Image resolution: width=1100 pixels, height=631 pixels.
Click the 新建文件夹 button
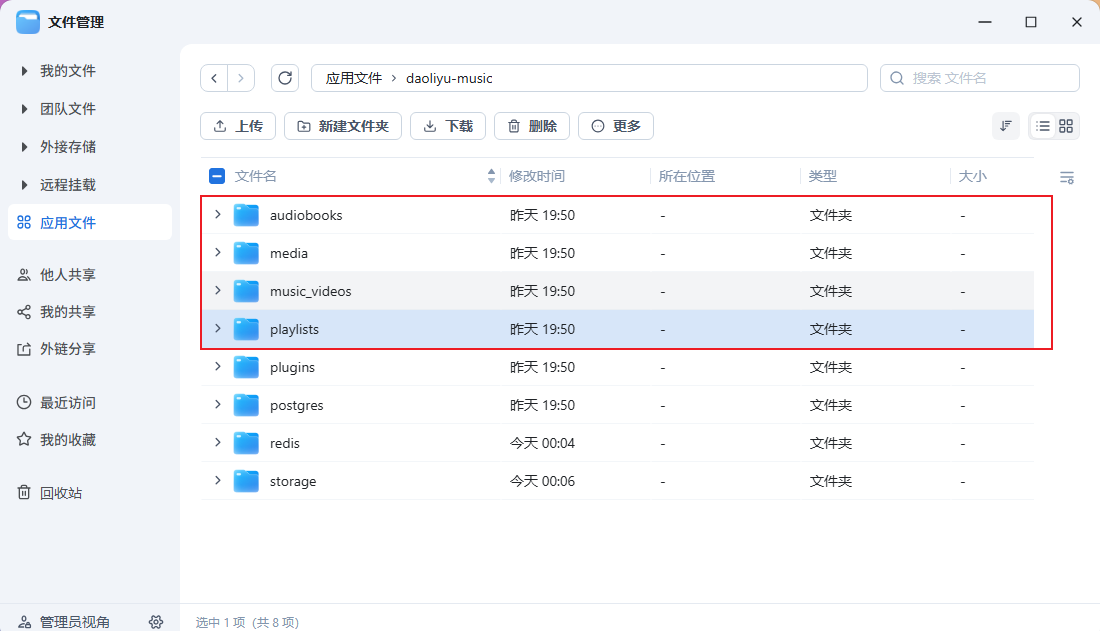[343, 126]
